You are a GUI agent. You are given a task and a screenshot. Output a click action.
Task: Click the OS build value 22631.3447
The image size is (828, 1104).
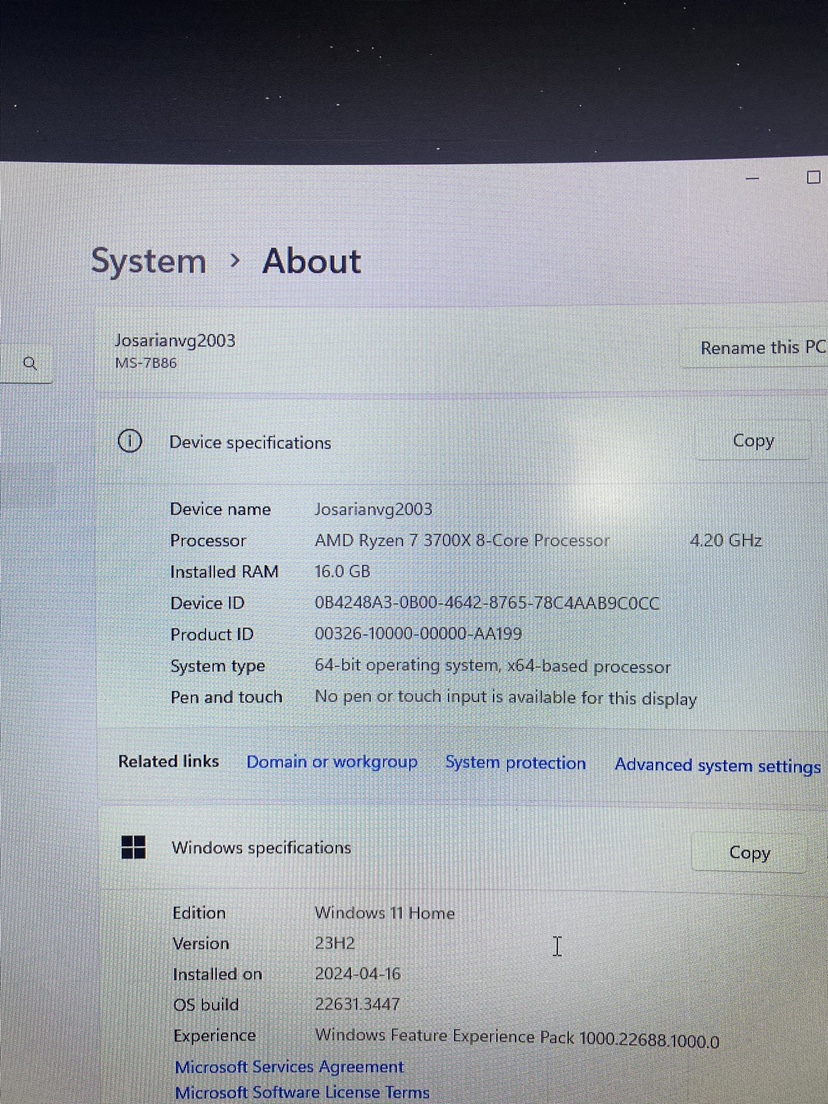click(x=357, y=1004)
